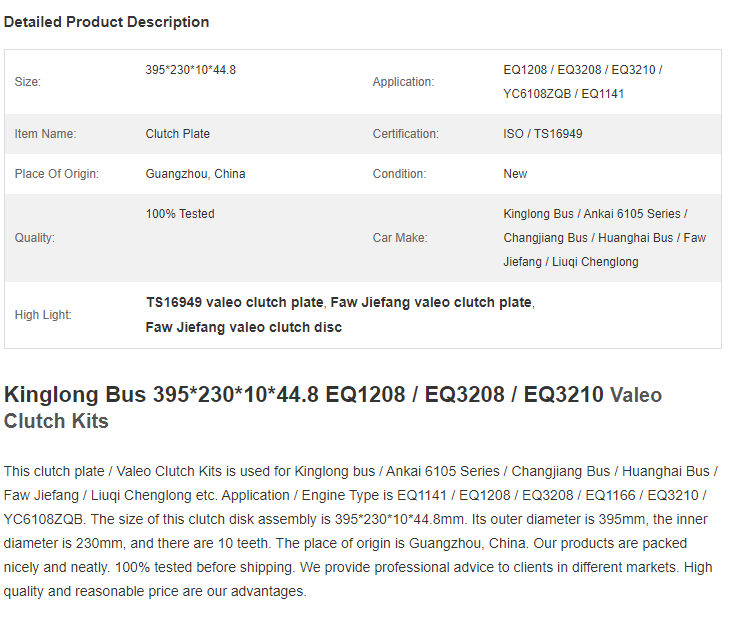This screenshot has width=732, height=635.
Task: Click the EQ1208 / EQ3208 application value
Action: pos(583,82)
